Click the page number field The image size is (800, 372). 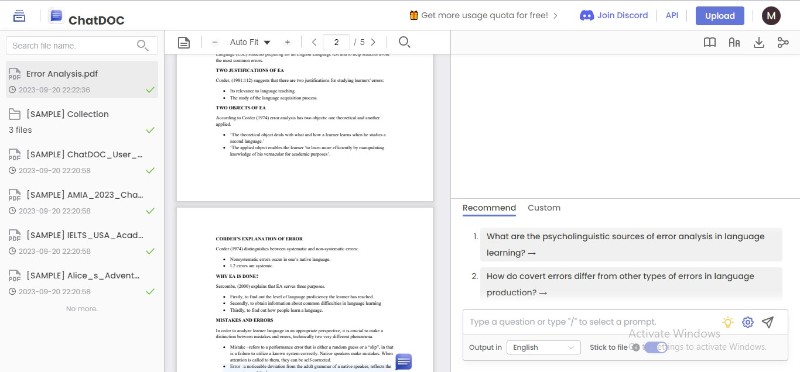pyautogui.click(x=336, y=42)
